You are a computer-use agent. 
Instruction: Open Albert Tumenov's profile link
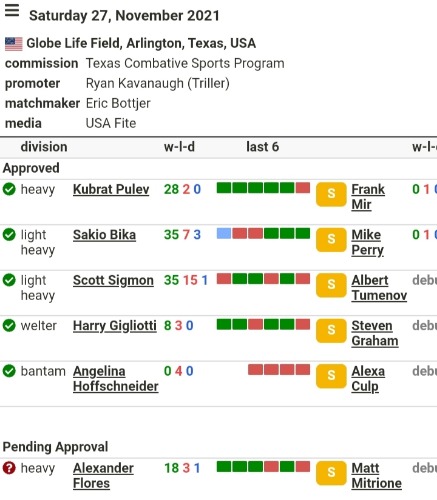[x=379, y=288]
